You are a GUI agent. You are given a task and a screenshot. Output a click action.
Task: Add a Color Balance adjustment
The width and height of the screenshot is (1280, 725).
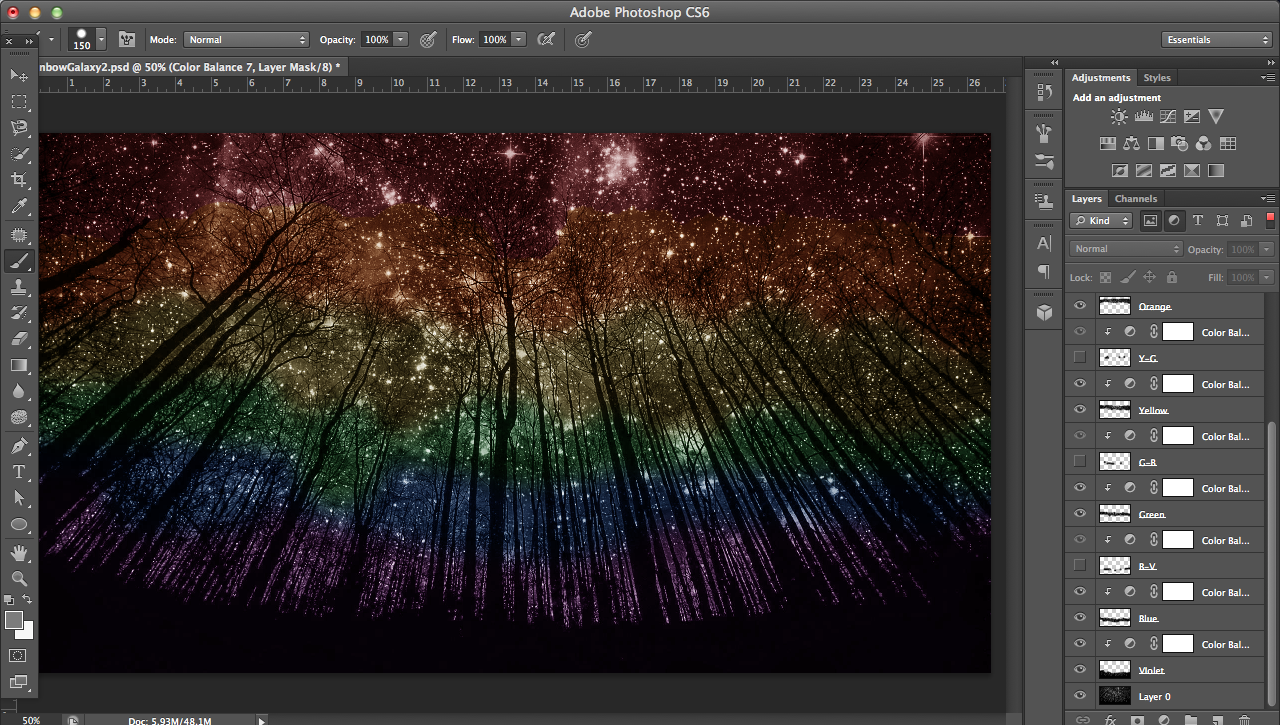tap(1132, 144)
